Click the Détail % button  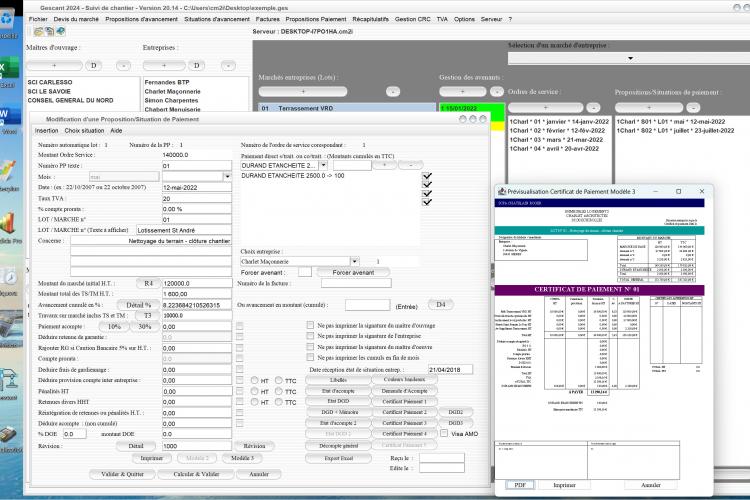point(138,305)
